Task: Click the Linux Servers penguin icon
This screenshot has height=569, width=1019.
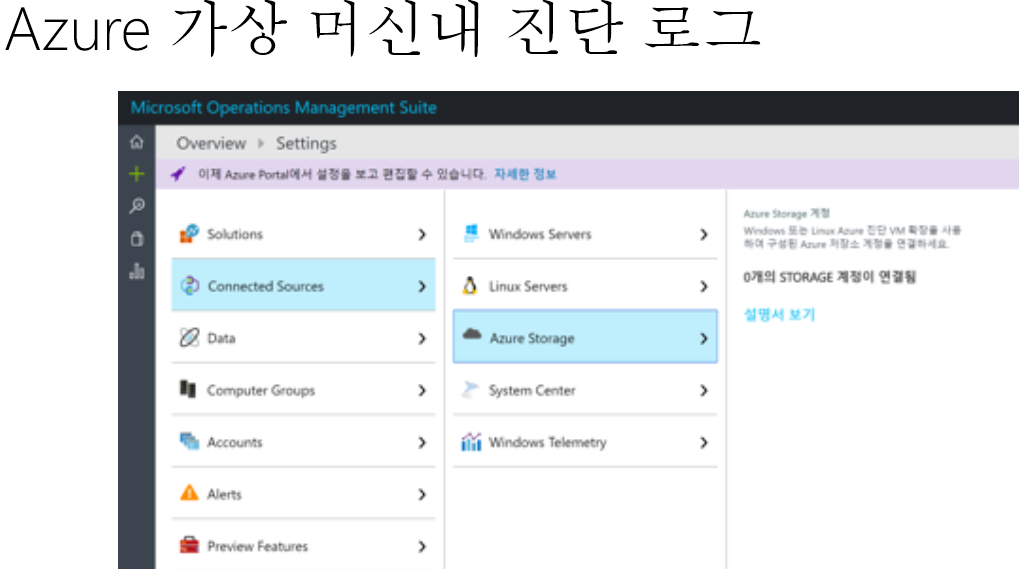Action: (470, 285)
